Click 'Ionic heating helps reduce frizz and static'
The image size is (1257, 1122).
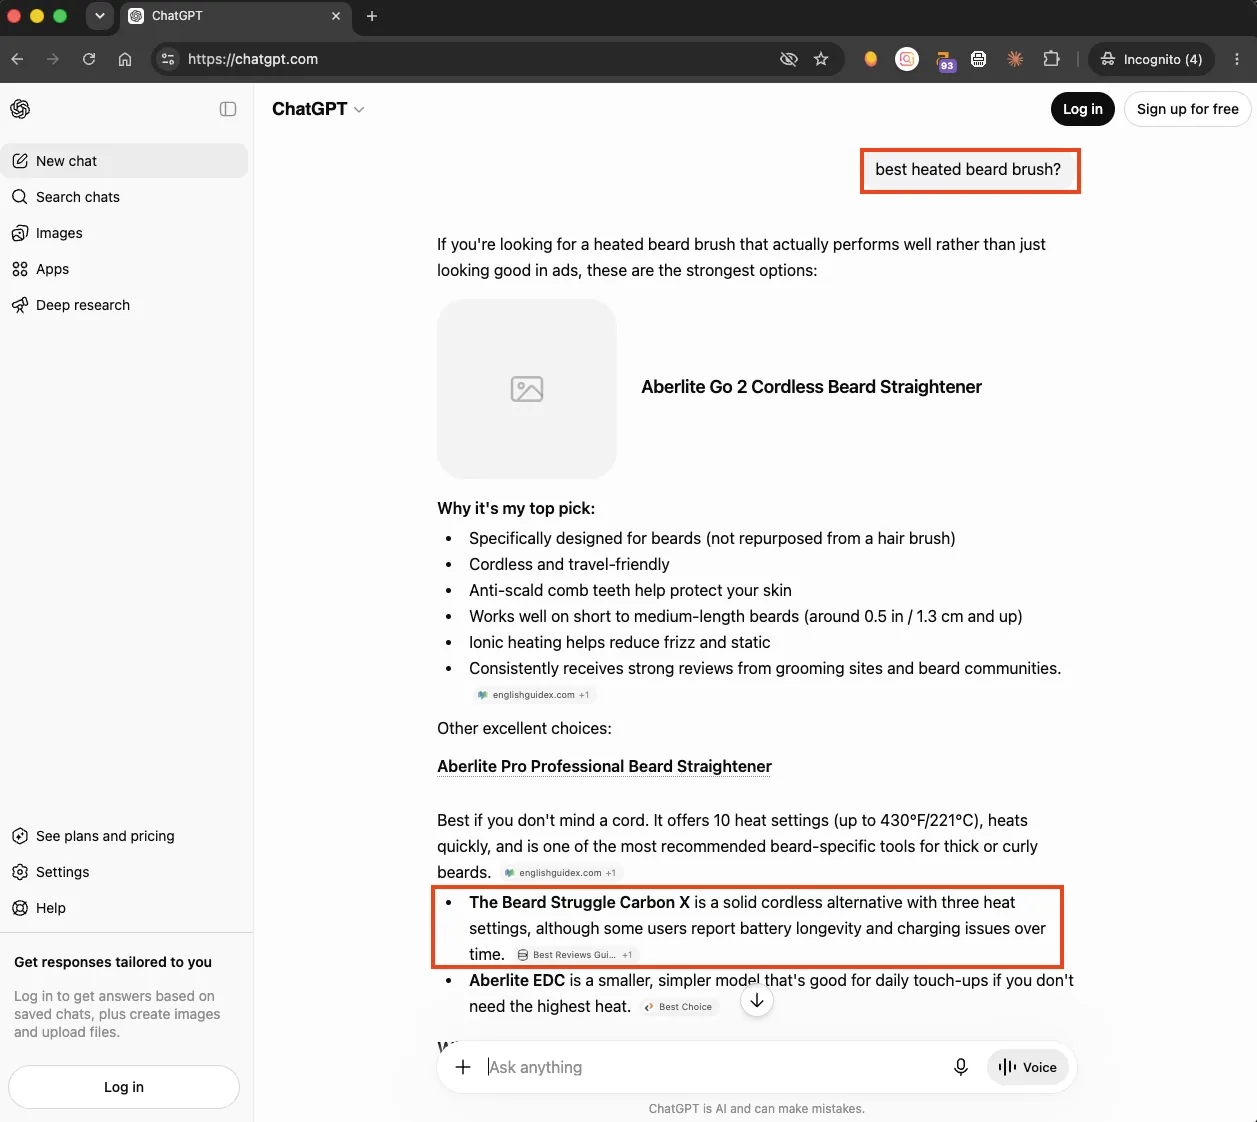[x=619, y=642]
